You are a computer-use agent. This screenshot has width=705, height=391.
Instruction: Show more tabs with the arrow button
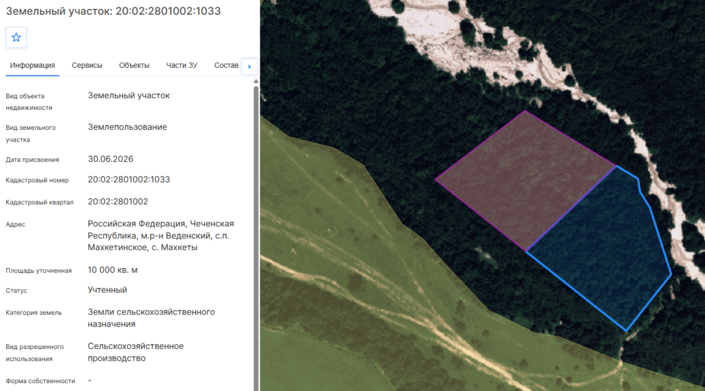[x=250, y=67]
